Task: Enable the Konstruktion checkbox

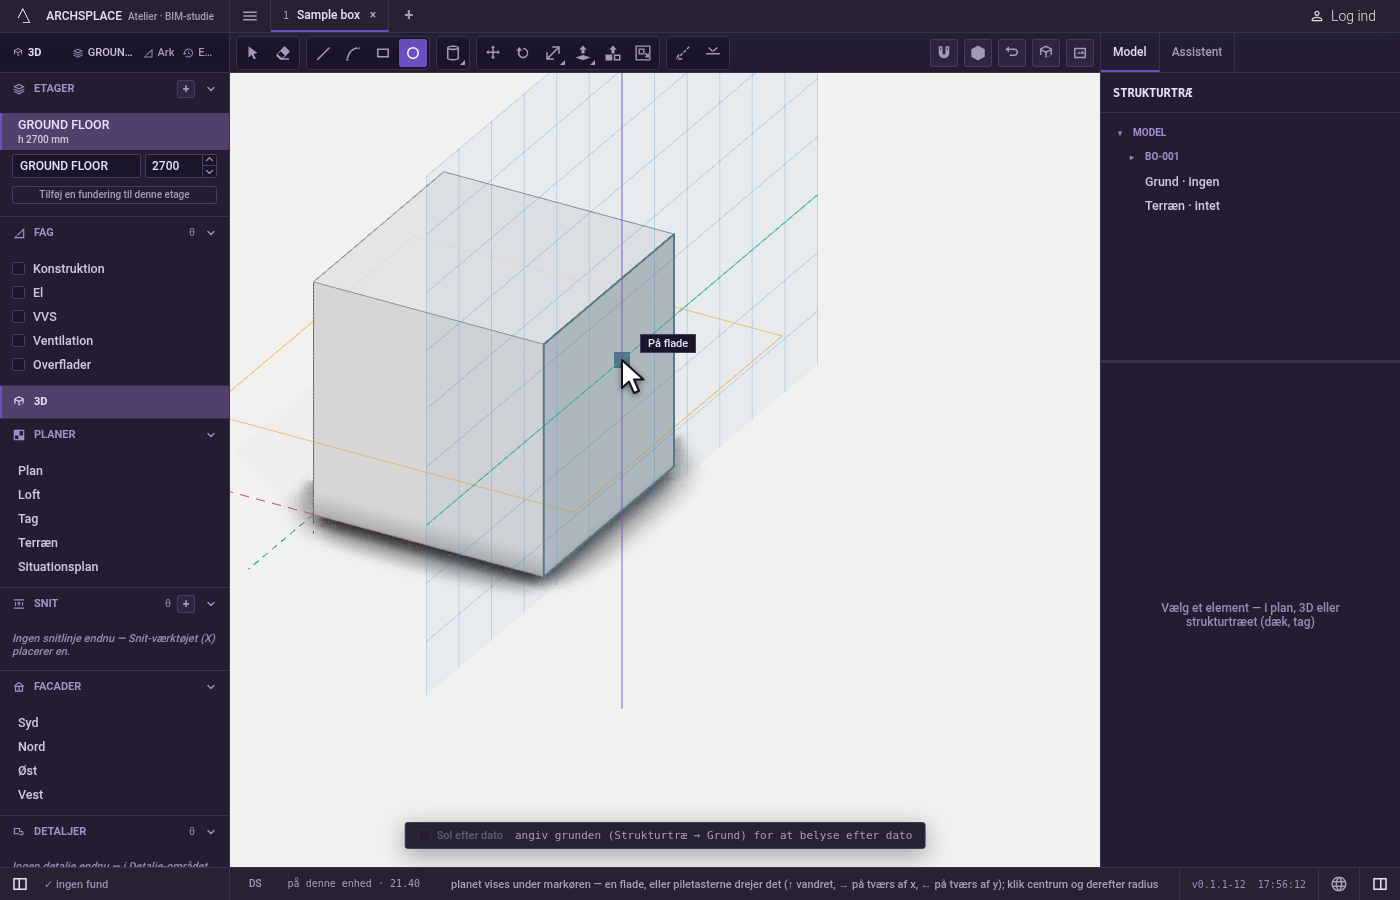Action: 18,268
